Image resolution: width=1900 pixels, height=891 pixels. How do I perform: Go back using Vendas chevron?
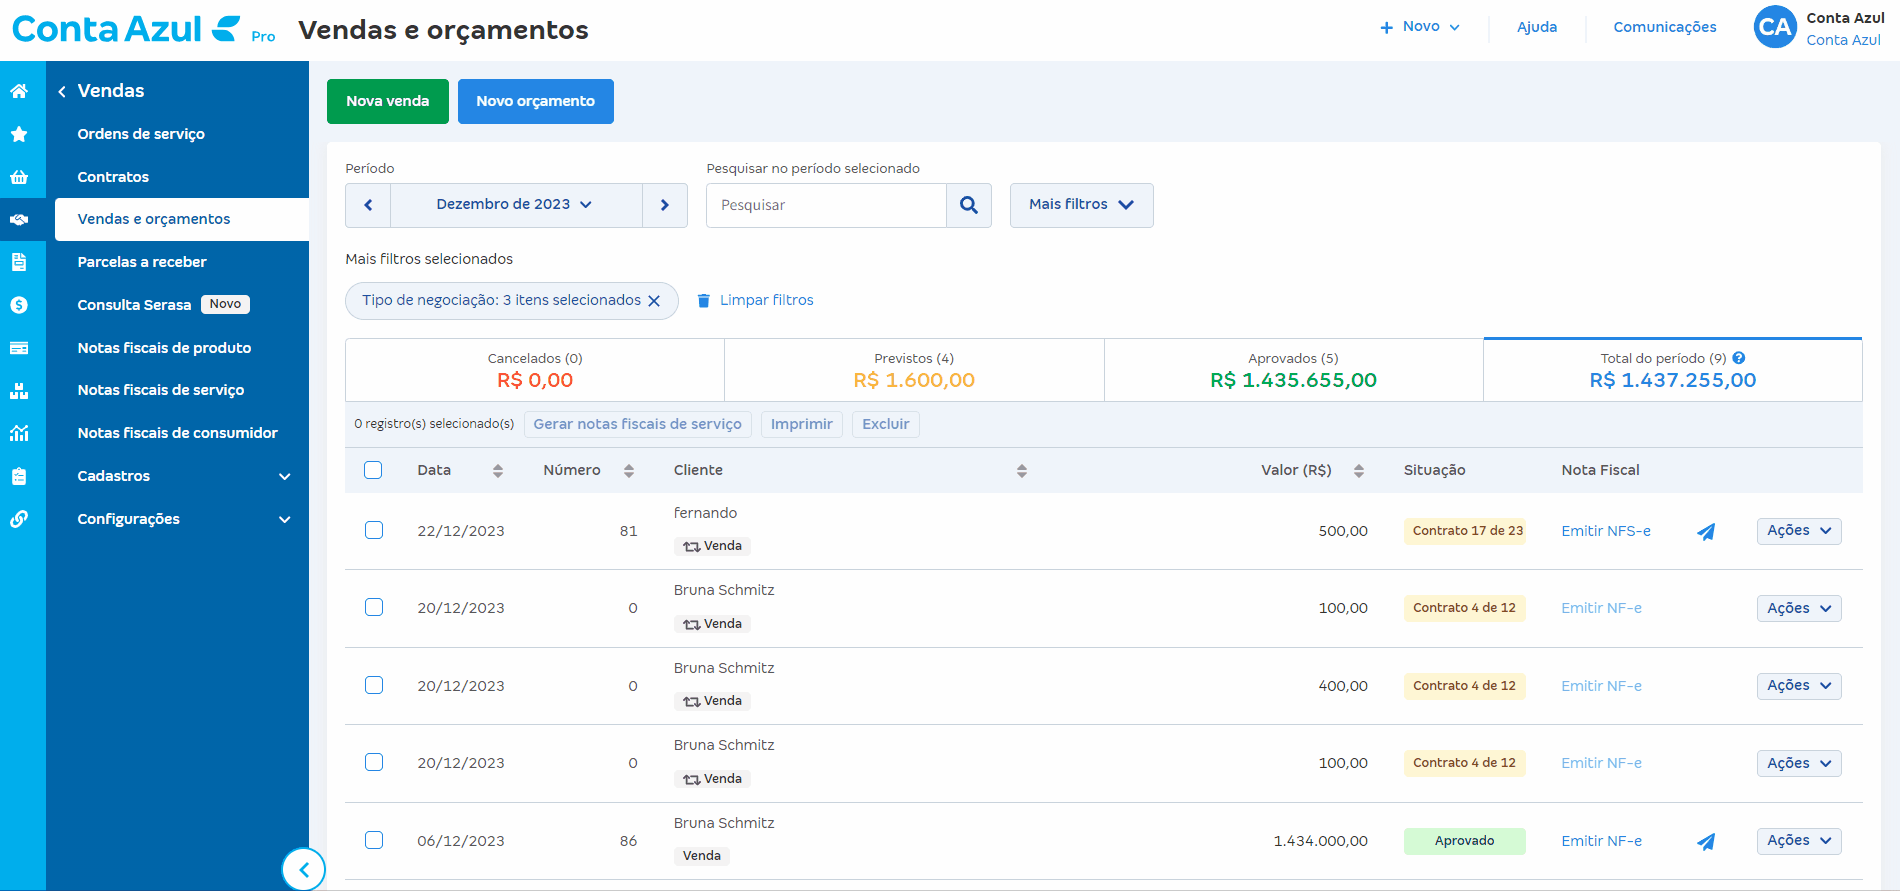(62, 91)
